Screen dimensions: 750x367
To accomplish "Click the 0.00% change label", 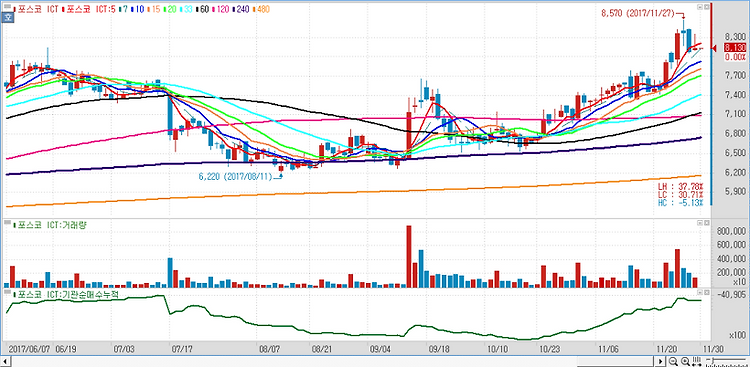I will pyautogui.click(x=735, y=57).
